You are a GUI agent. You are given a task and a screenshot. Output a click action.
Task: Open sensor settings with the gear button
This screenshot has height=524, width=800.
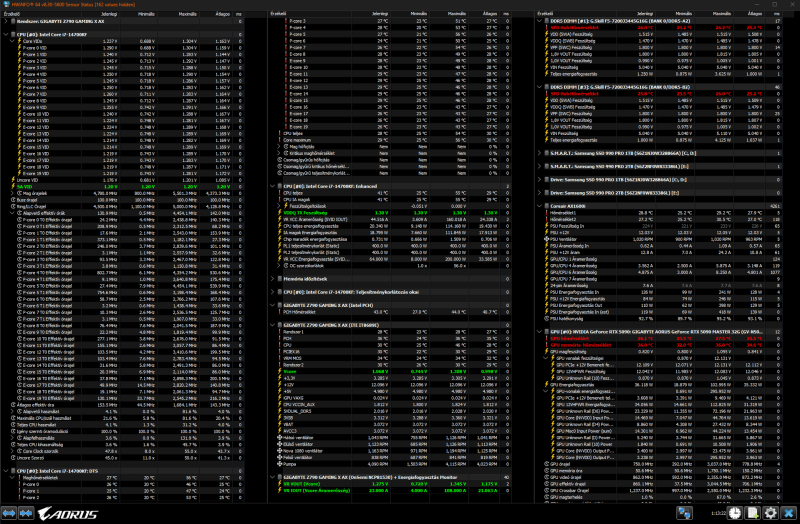[771, 513]
